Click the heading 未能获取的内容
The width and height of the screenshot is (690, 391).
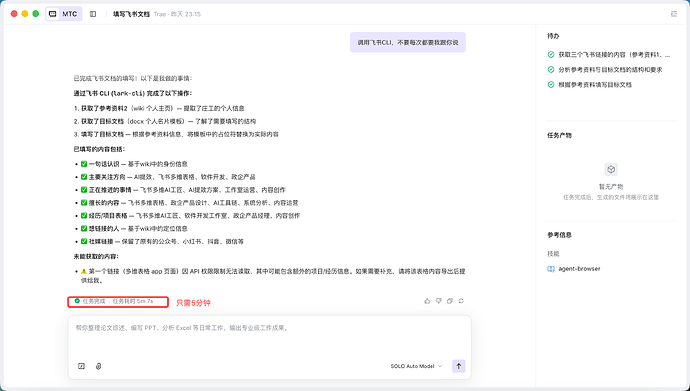96,256
